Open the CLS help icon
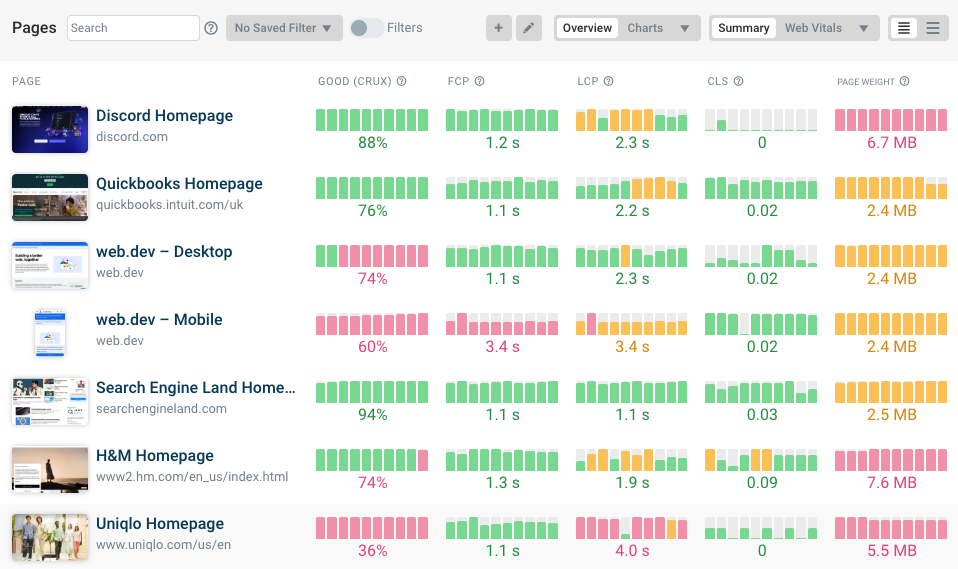The height and width of the screenshot is (569, 958). [x=738, y=81]
